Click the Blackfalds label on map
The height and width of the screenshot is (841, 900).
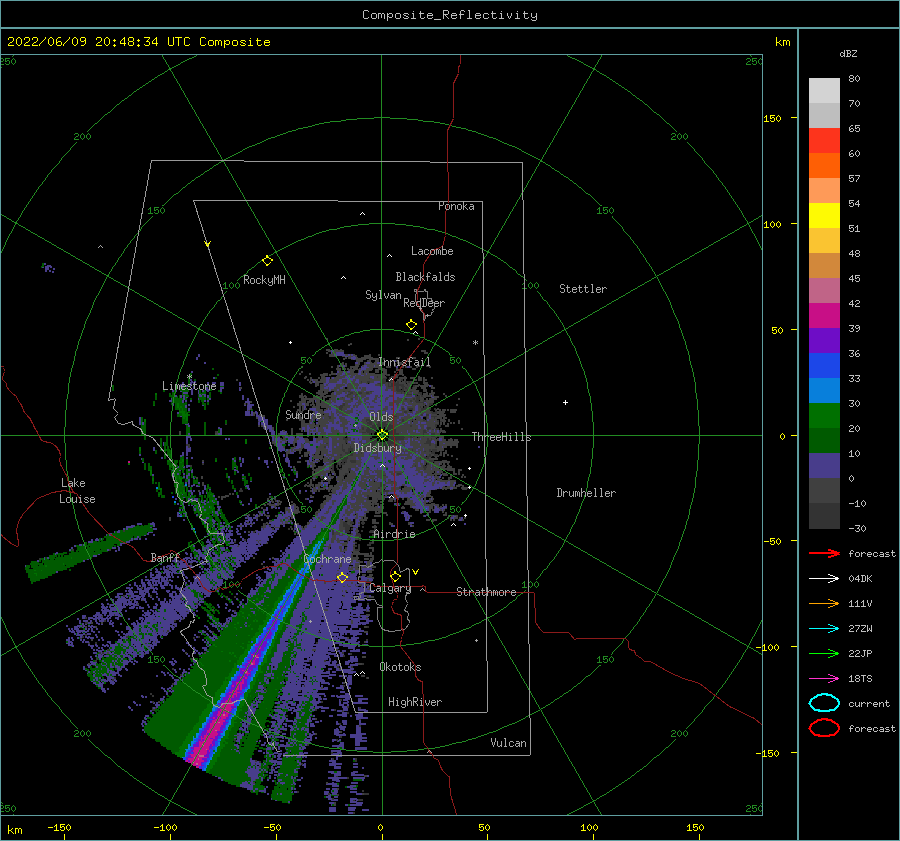click(425, 277)
